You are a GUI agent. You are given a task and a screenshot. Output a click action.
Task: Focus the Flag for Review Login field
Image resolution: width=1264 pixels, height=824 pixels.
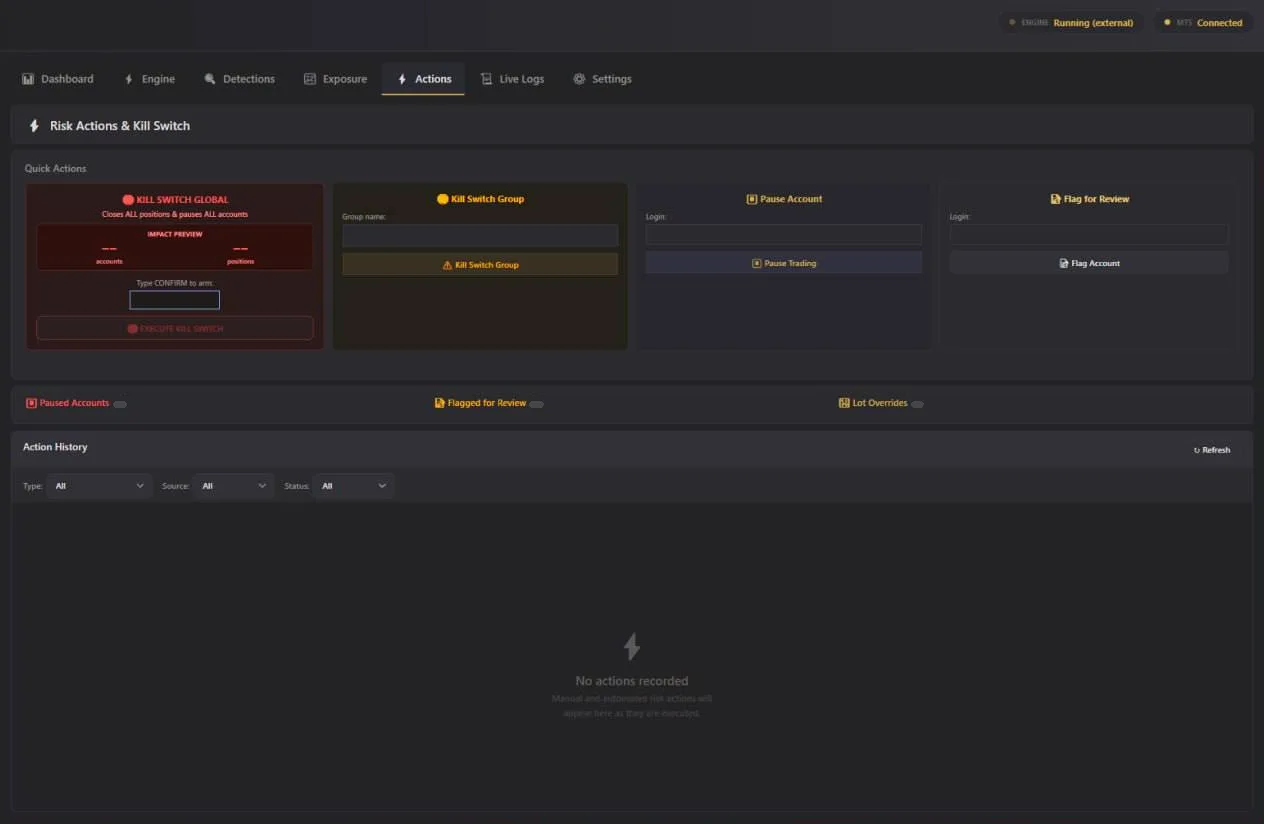click(1089, 234)
